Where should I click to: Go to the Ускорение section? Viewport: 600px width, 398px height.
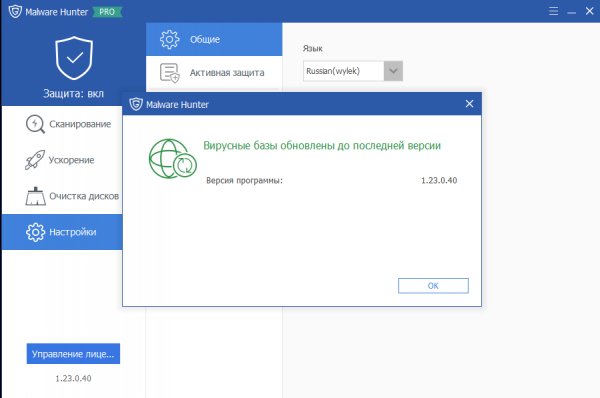coord(62,160)
